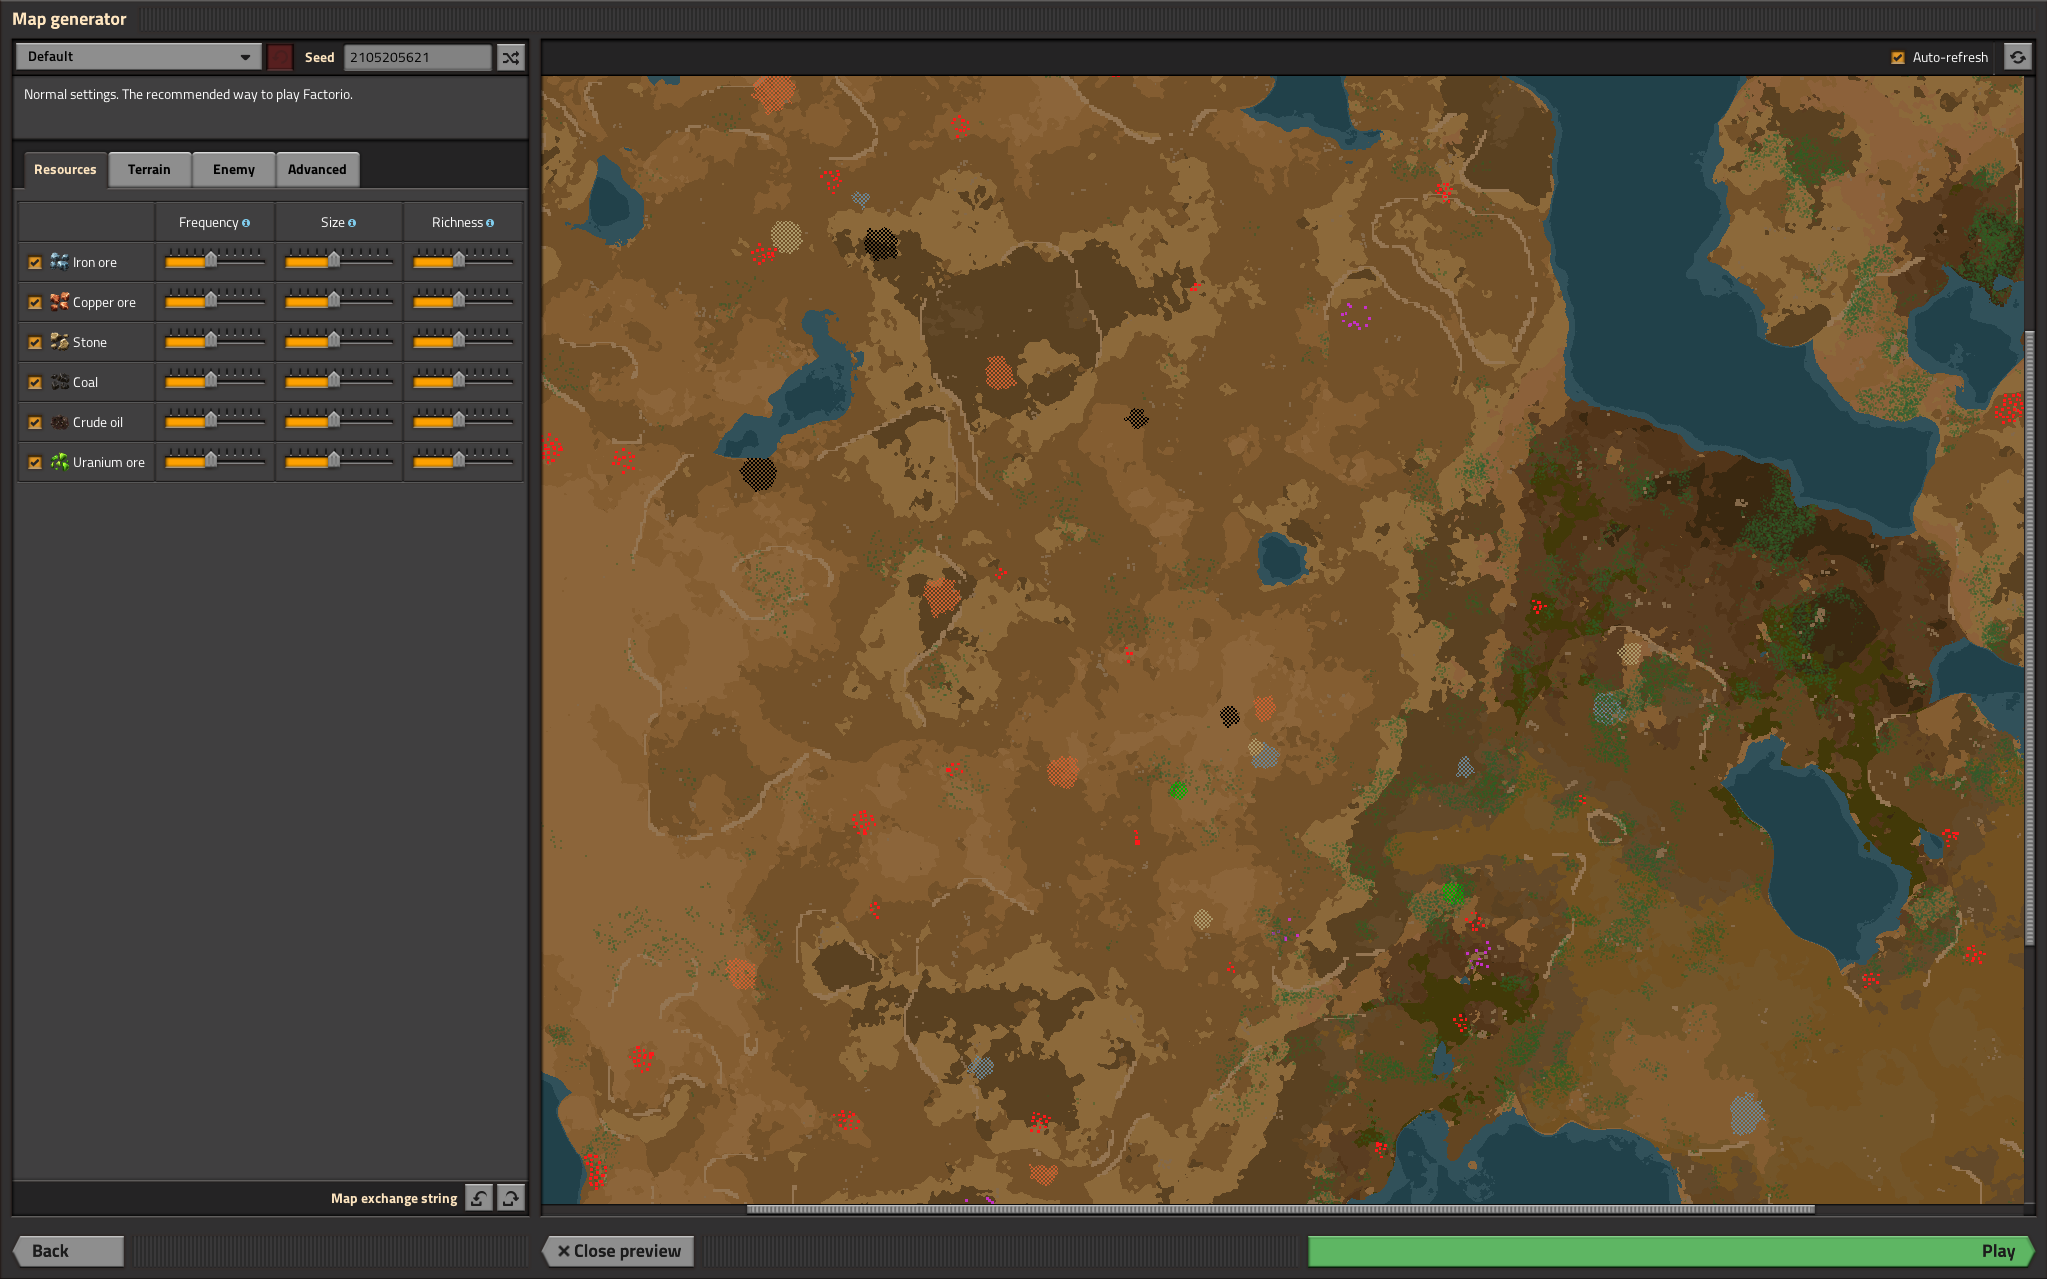Click the map preview vertical scrollbar
The height and width of the screenshot is (1279, 2047).
(x=2029, y=638)
